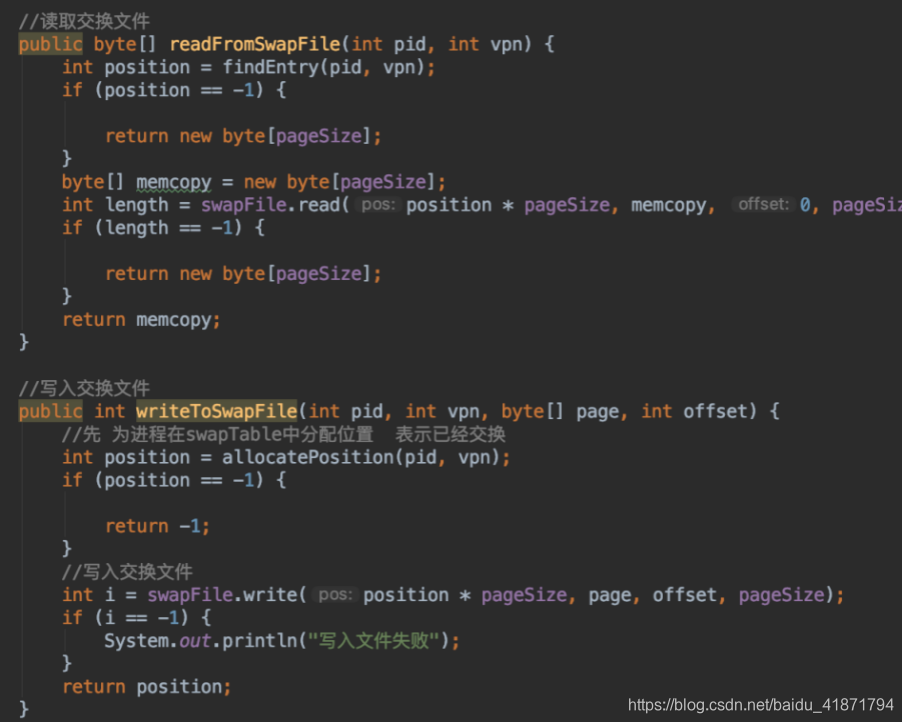
Task: Click 'return memcopy;' statement
Action: click(141, 320)
